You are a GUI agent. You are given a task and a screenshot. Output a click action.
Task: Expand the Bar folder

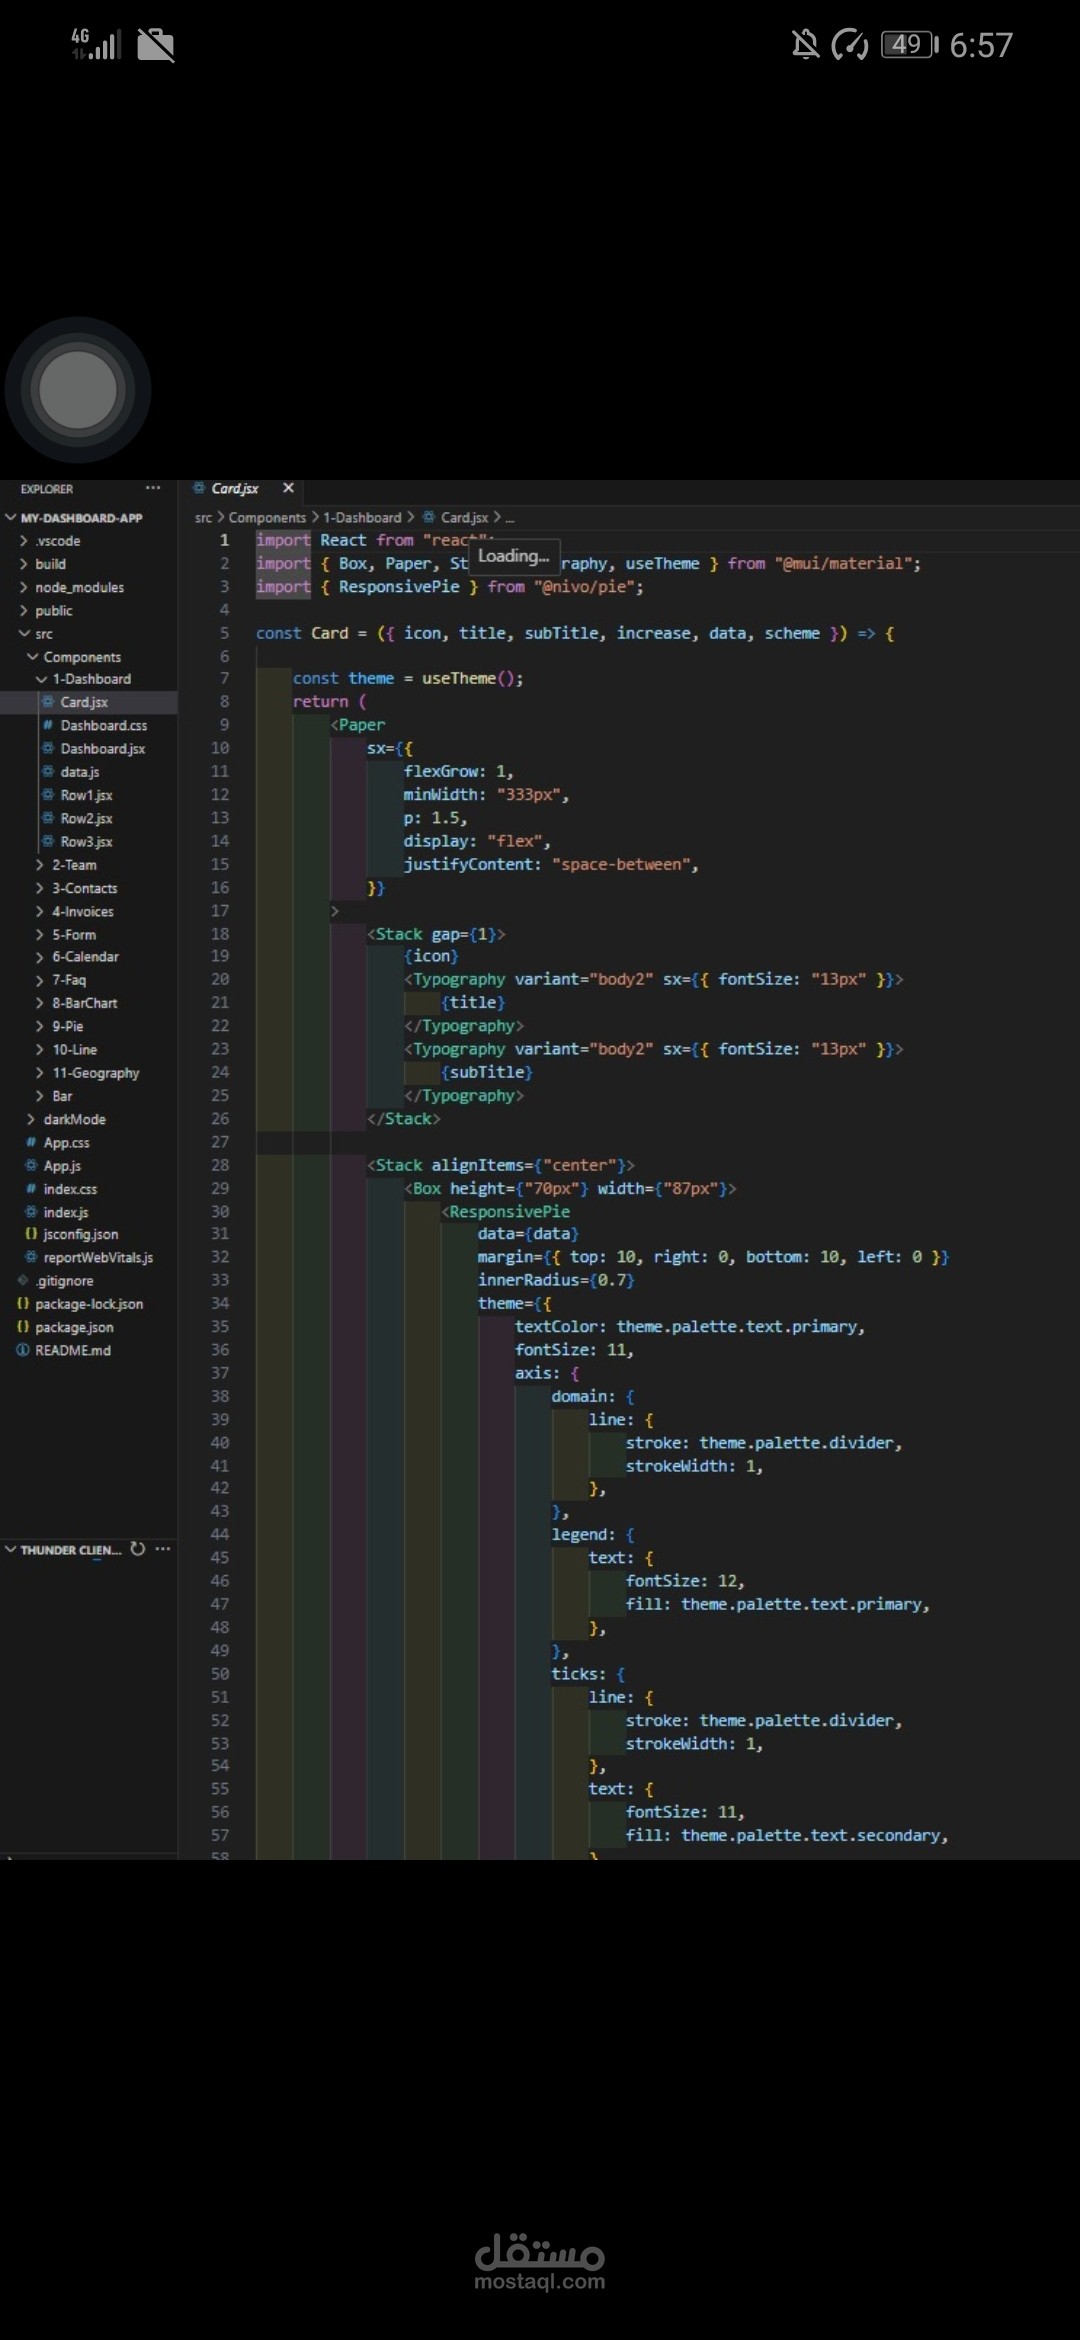point(62,1096)
